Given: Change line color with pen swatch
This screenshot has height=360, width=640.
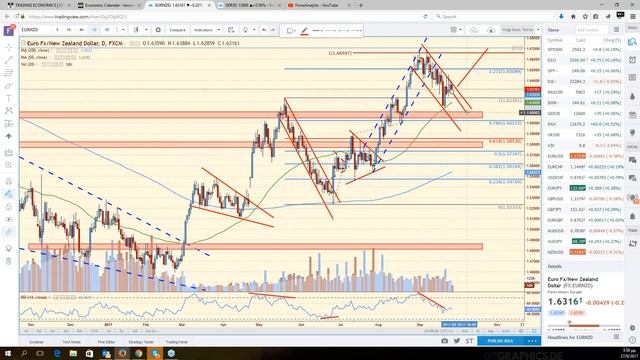Looking at the screenshot, I should coord(304,31).
